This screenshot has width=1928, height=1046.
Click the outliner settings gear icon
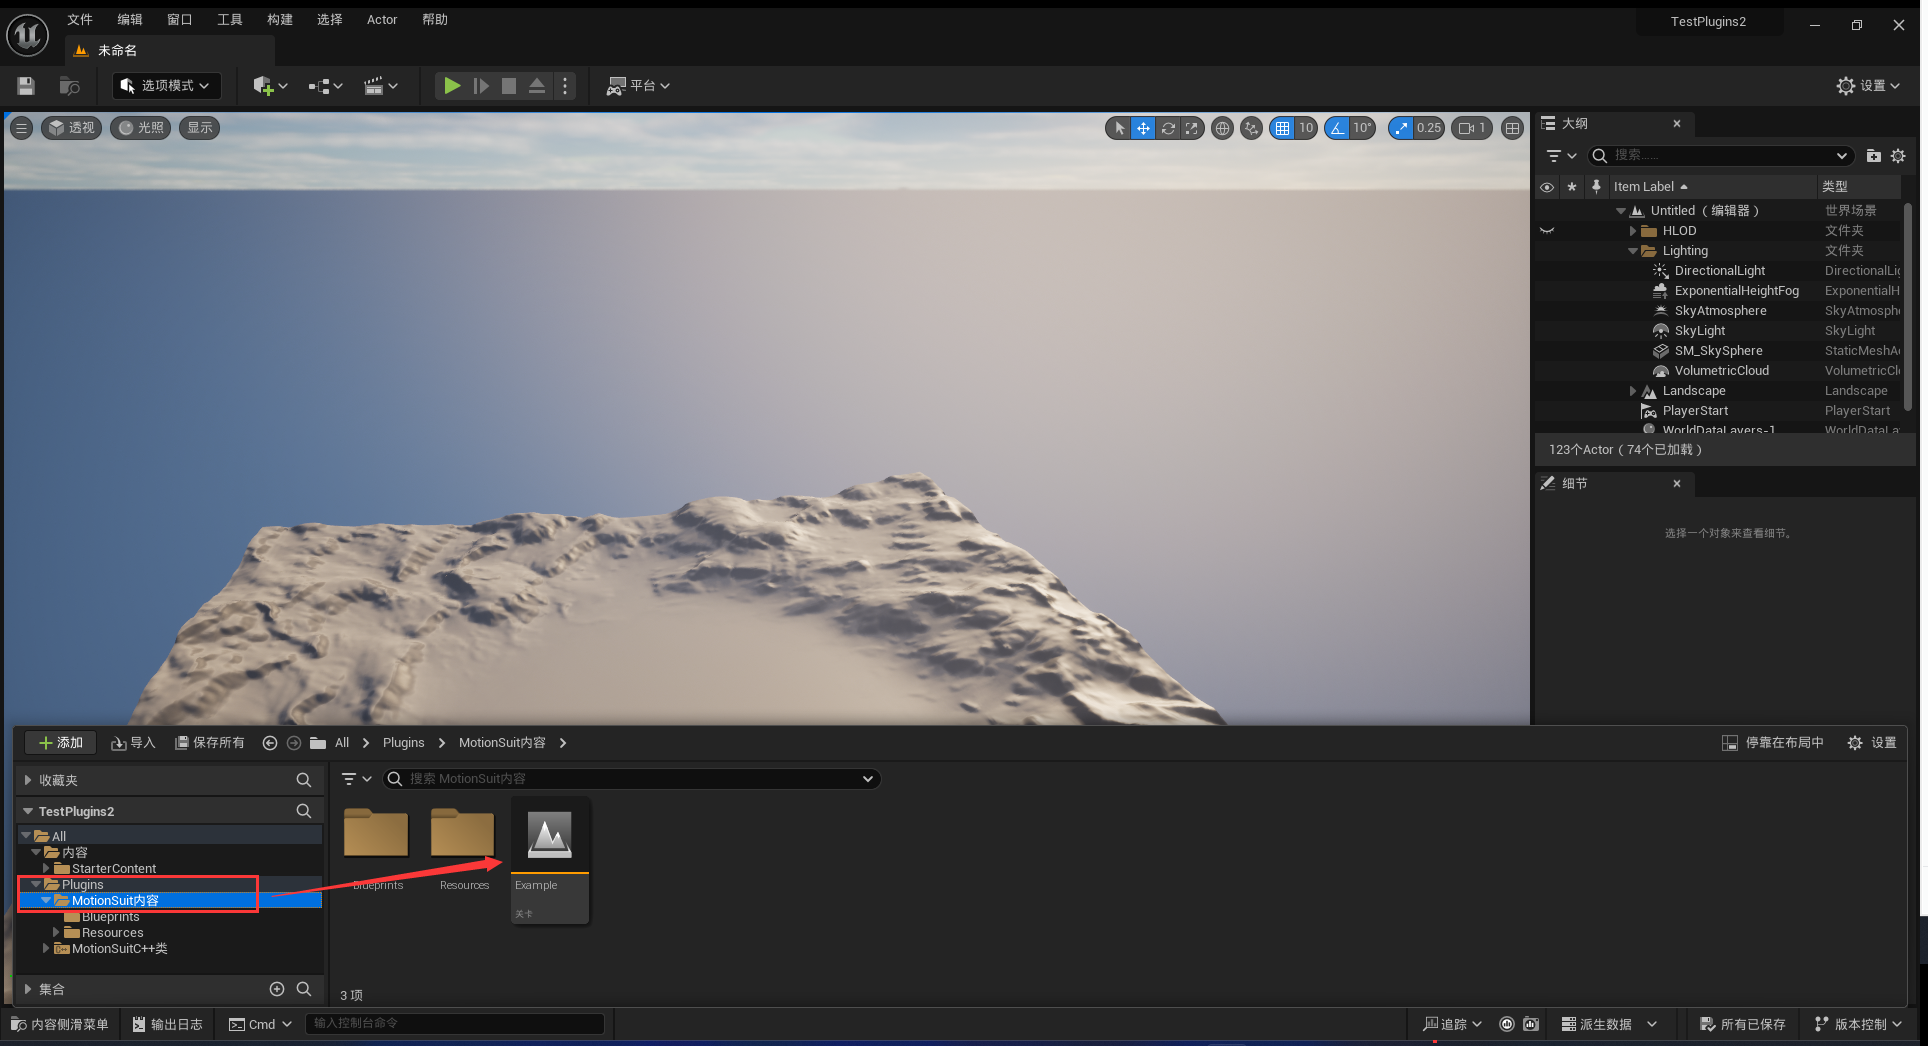click(x=1898, y=156)
